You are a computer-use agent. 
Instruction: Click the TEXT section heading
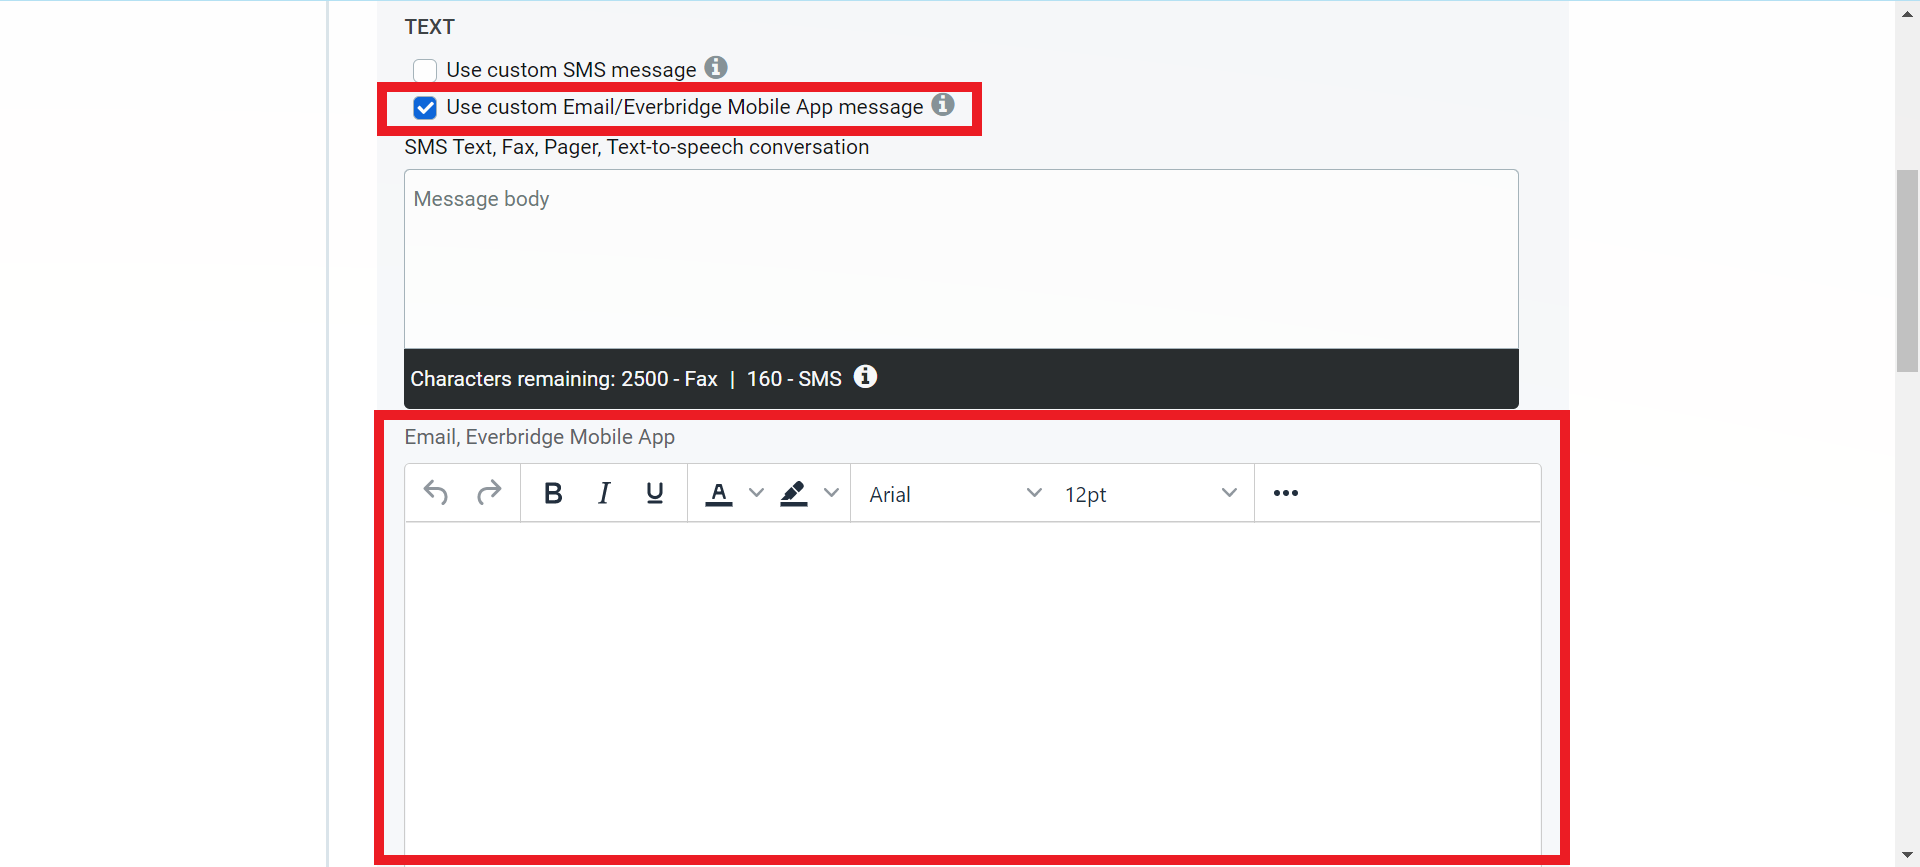coord(430,27)
